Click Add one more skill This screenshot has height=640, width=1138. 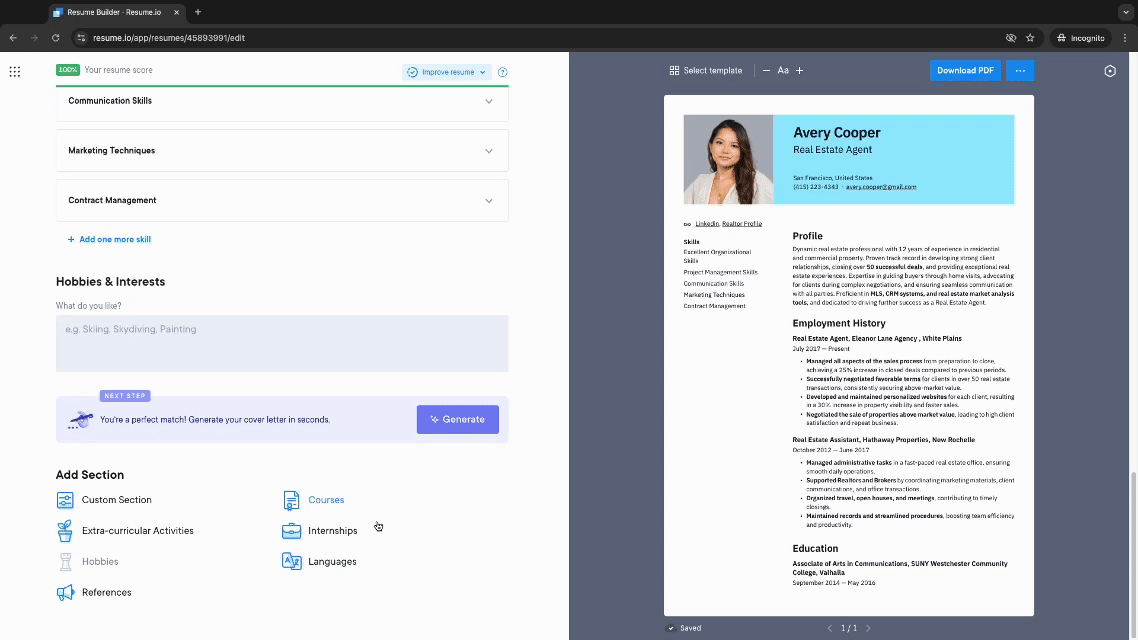coord(109,239)
